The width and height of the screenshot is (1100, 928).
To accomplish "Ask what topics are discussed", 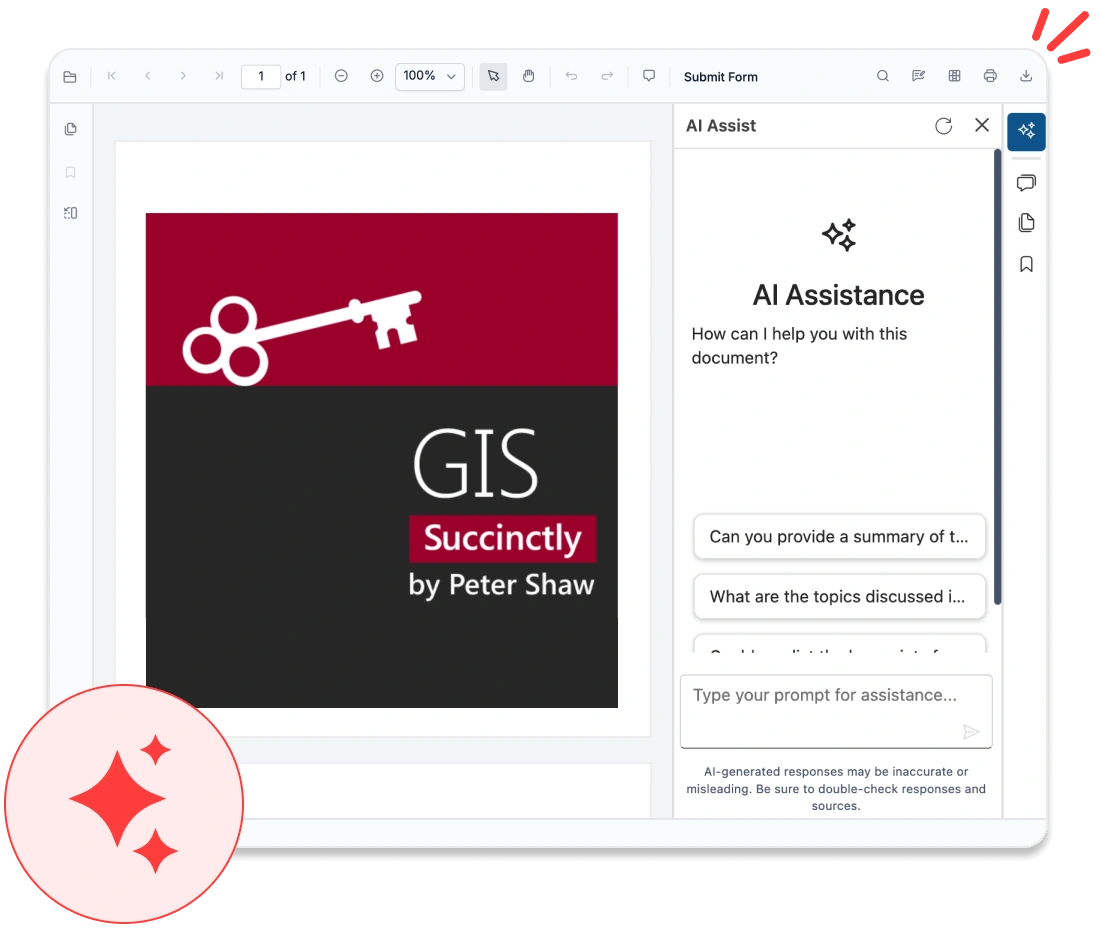I will pos(839,596).
